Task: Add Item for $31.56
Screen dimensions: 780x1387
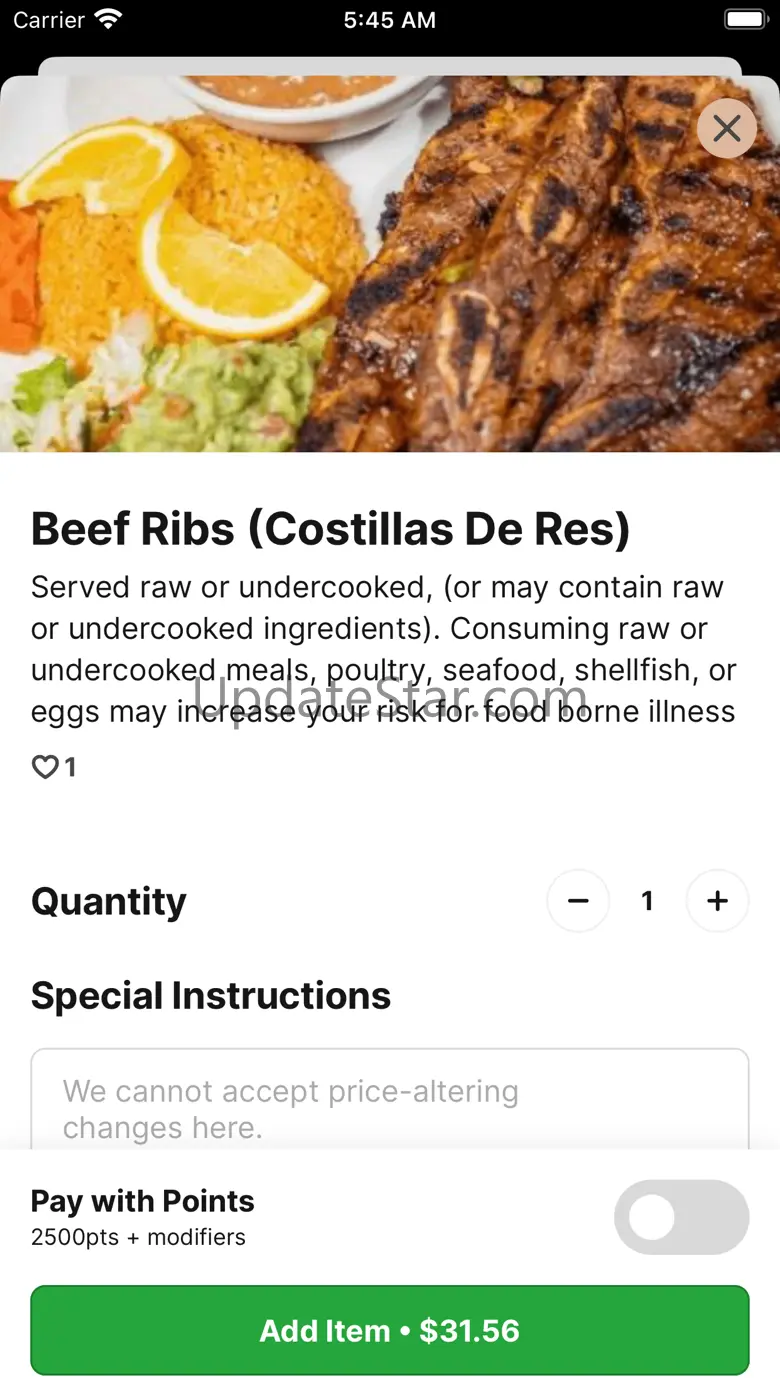Action: click(x=390, y=1330)
